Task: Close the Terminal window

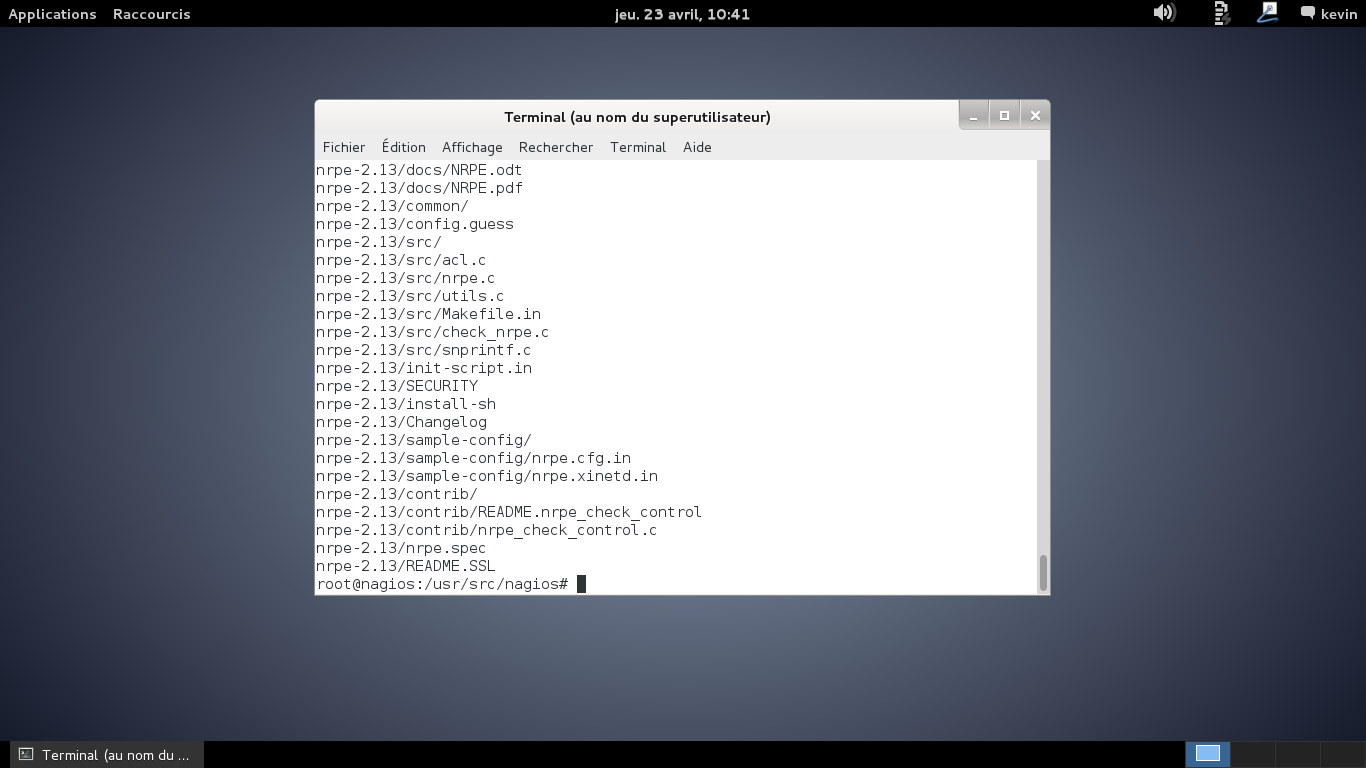Action: [x=1035, y=116]
